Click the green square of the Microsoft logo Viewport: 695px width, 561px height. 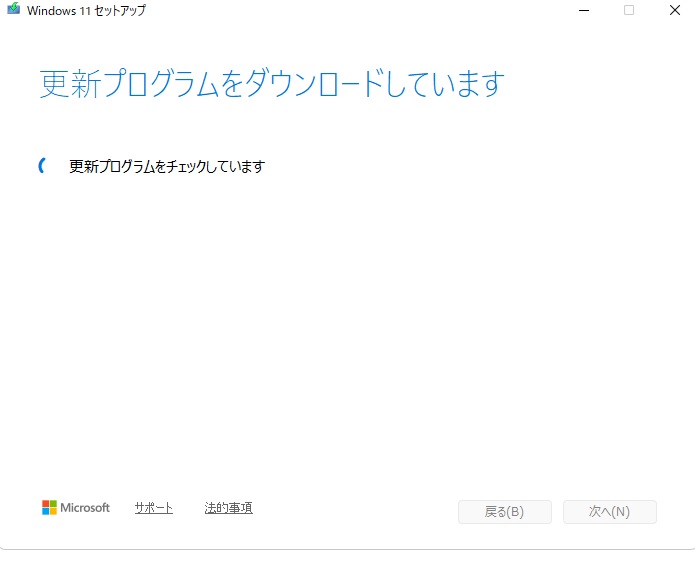click(x=53, y=503)
